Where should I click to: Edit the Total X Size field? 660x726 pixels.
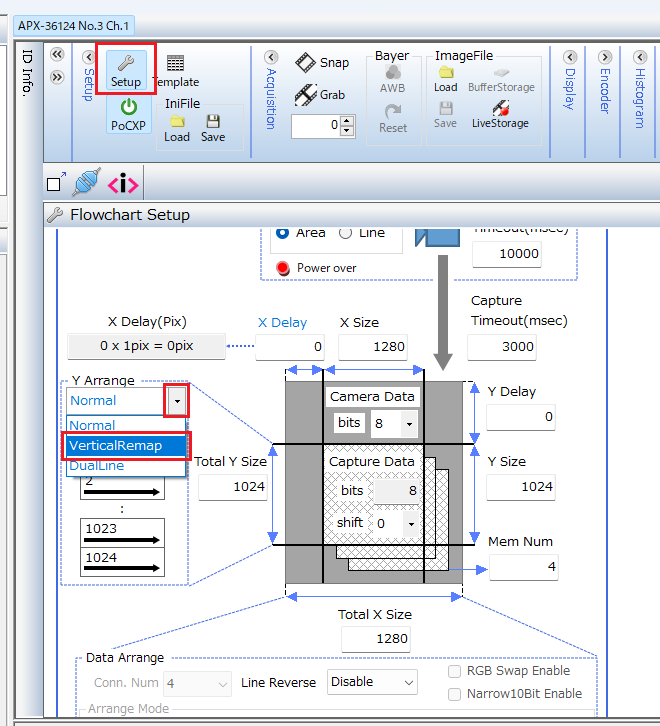pyautogui.click(x=376, y=639)
